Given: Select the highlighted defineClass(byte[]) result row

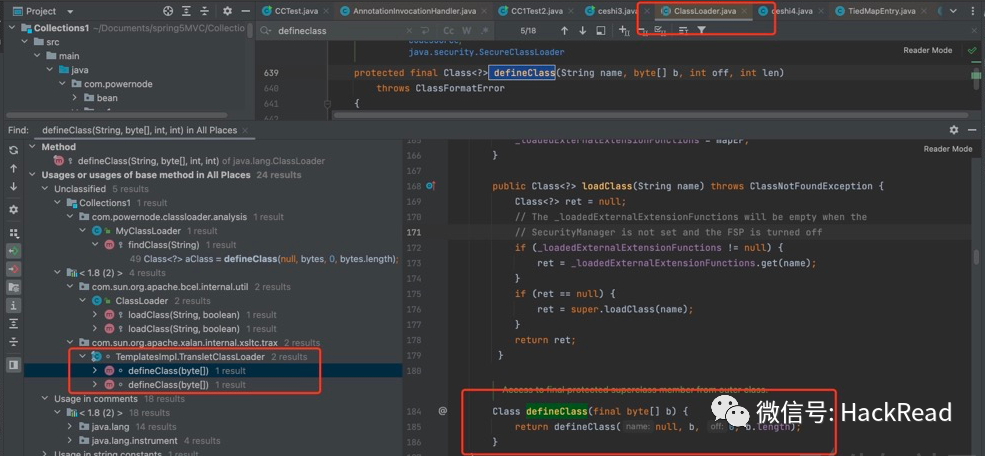Looking at the screenshot, I should 213,371.
